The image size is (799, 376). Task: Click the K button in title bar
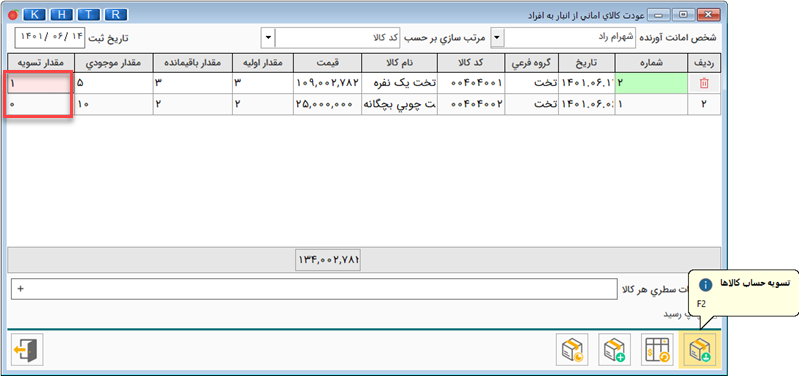point(35,15)
